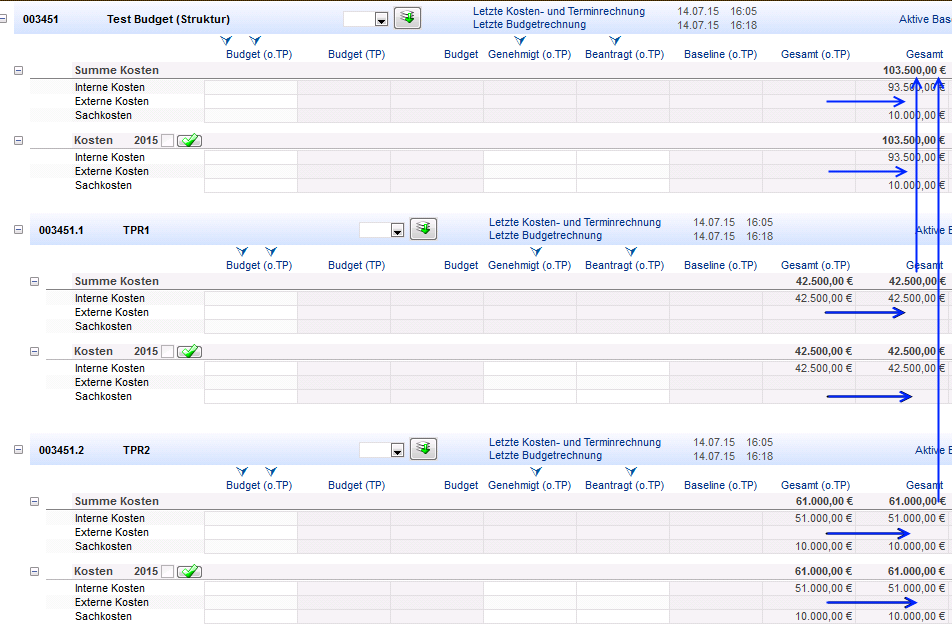
Task: Click the green stack icon beside TPR1
Action: click(423, 229)
